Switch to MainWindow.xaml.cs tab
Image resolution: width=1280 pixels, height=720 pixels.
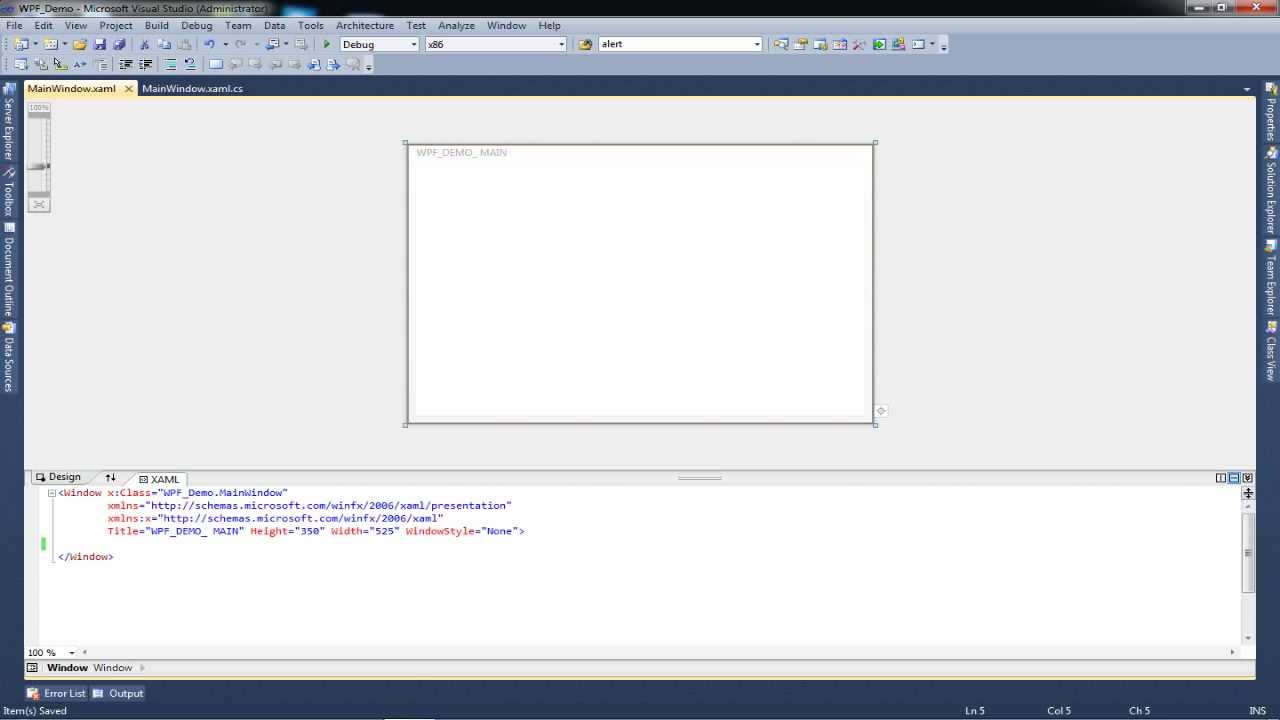192,88
